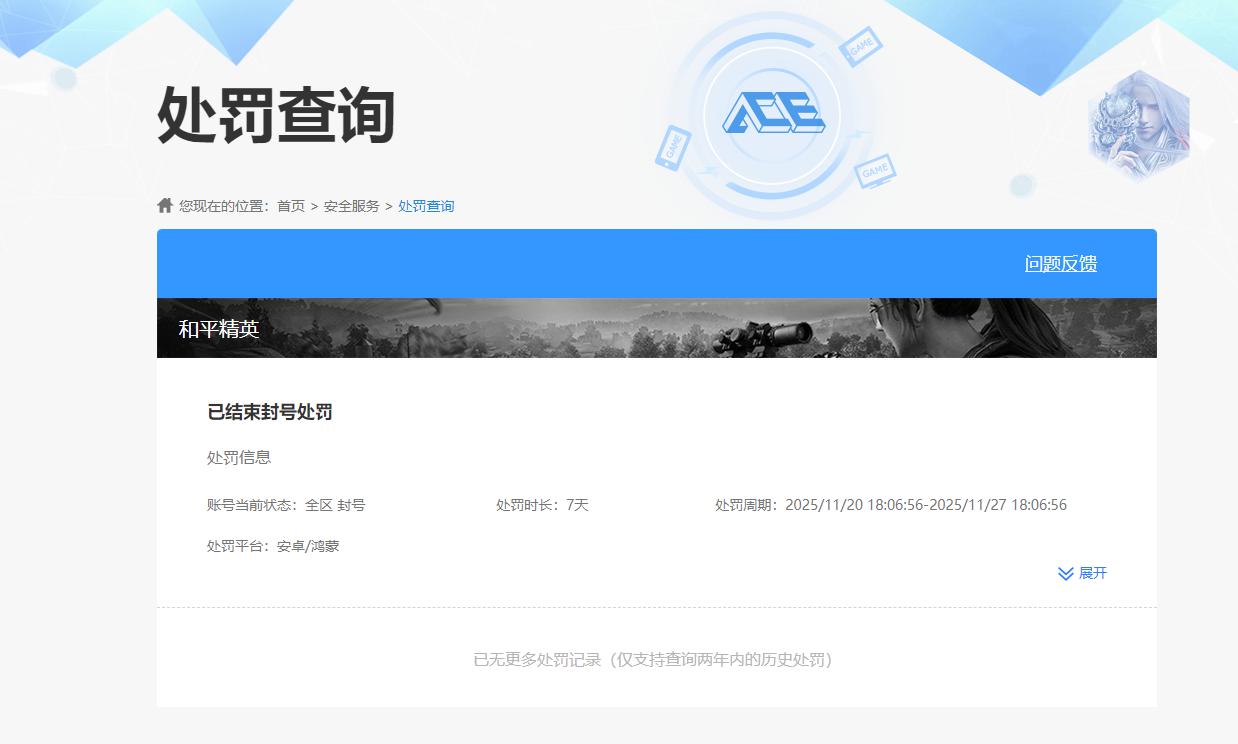Select the 处罚查询 breadcrumb entry
This screenshot has width=1238, height=744.
(x=426, y=206)
